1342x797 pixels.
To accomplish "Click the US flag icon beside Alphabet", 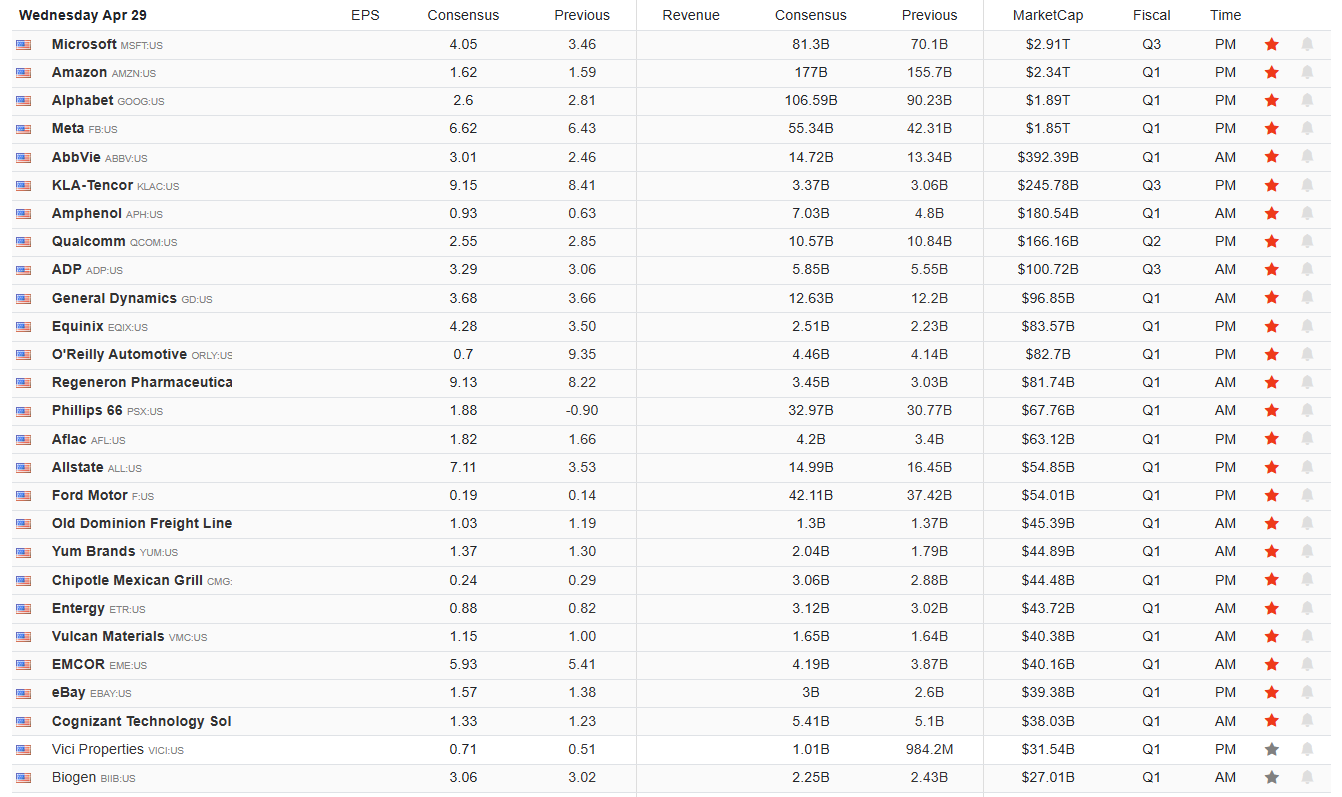I will 24,101.
